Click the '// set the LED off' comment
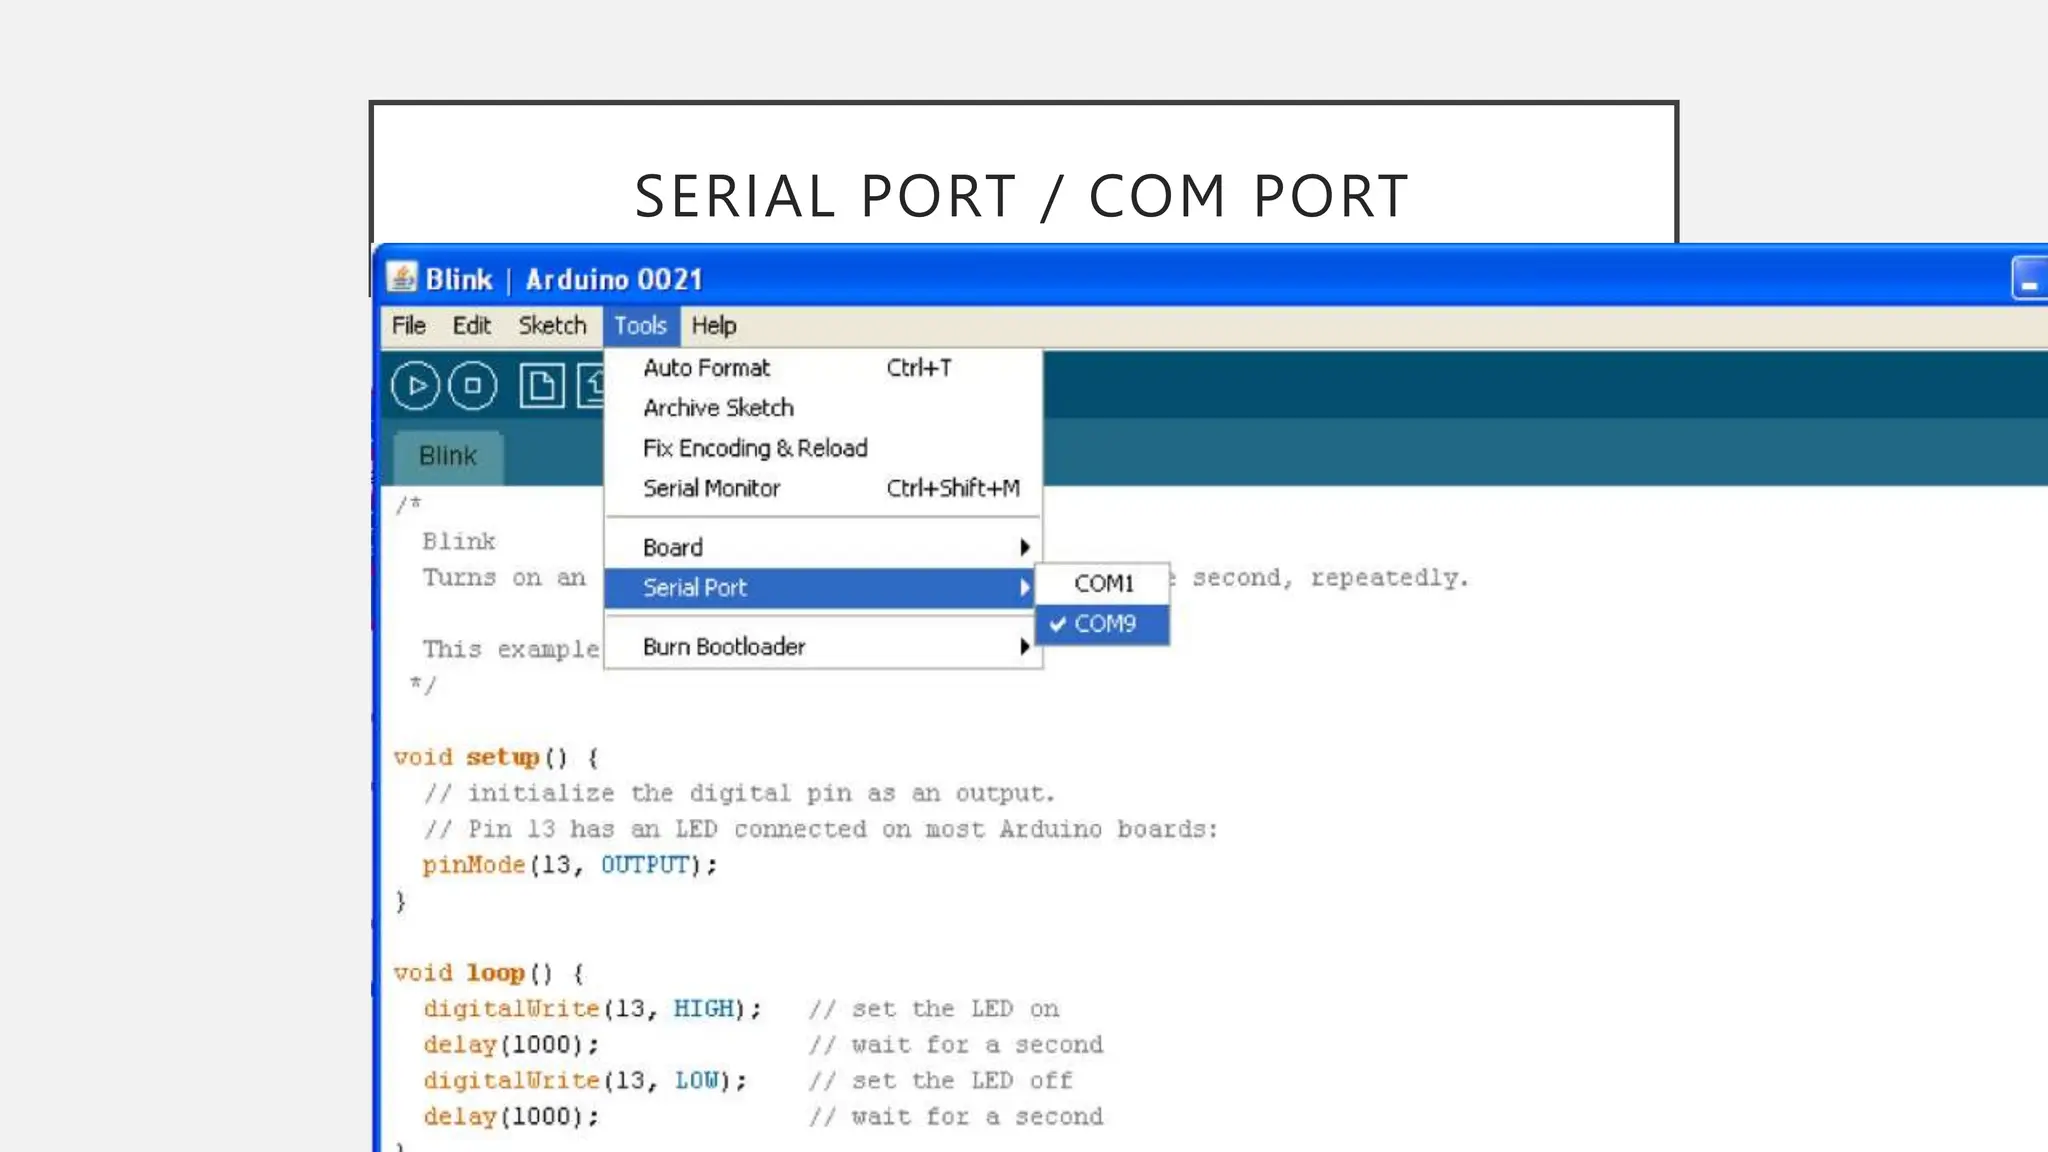2048x1152 pixels. (x=941, y=1081)
